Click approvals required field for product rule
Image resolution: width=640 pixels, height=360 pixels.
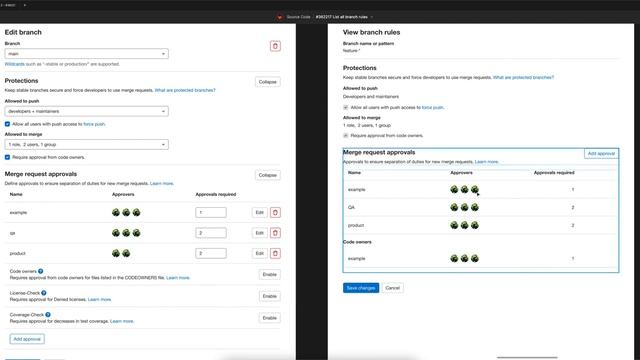pos(211,253)
